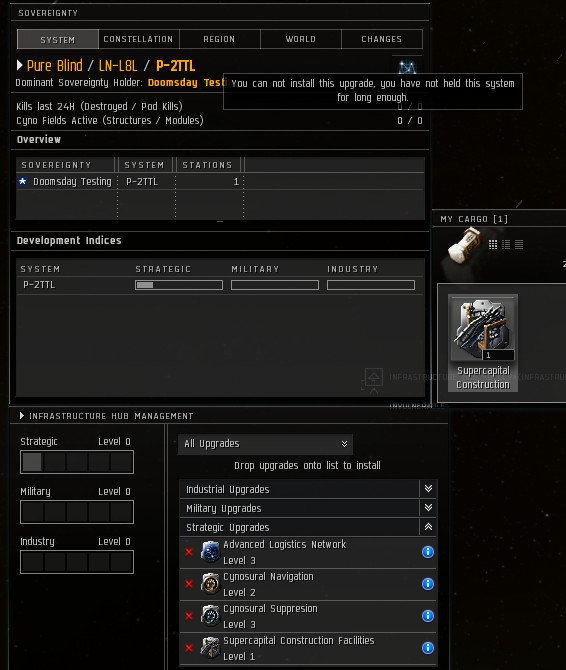This screenshot has height=670, width=566.
Task: Click the Strategic development index bar
Action: (179, 285)
